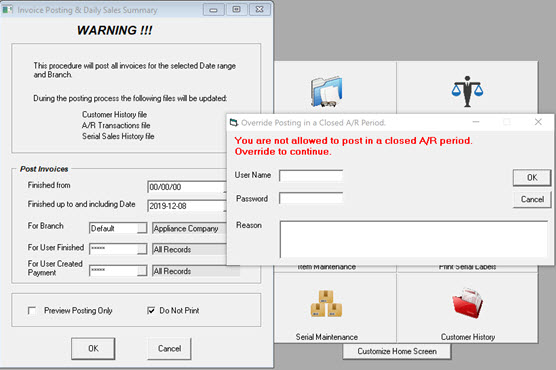Click Customize Home Screen button
The width and height of the screenshot is (556, 370).
pyautogui.click(x=397, y=351)
